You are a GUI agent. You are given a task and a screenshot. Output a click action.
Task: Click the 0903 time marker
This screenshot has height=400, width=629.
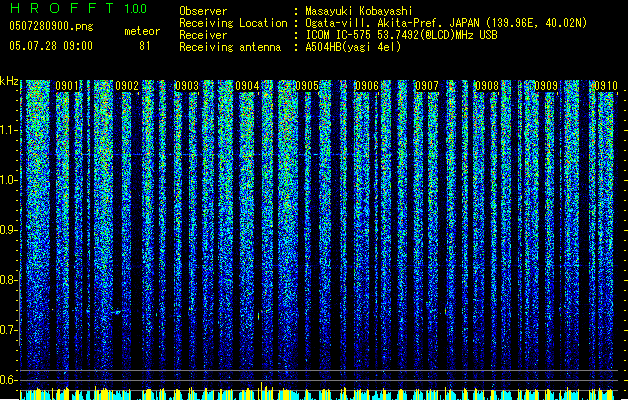[x=187, y=86]
